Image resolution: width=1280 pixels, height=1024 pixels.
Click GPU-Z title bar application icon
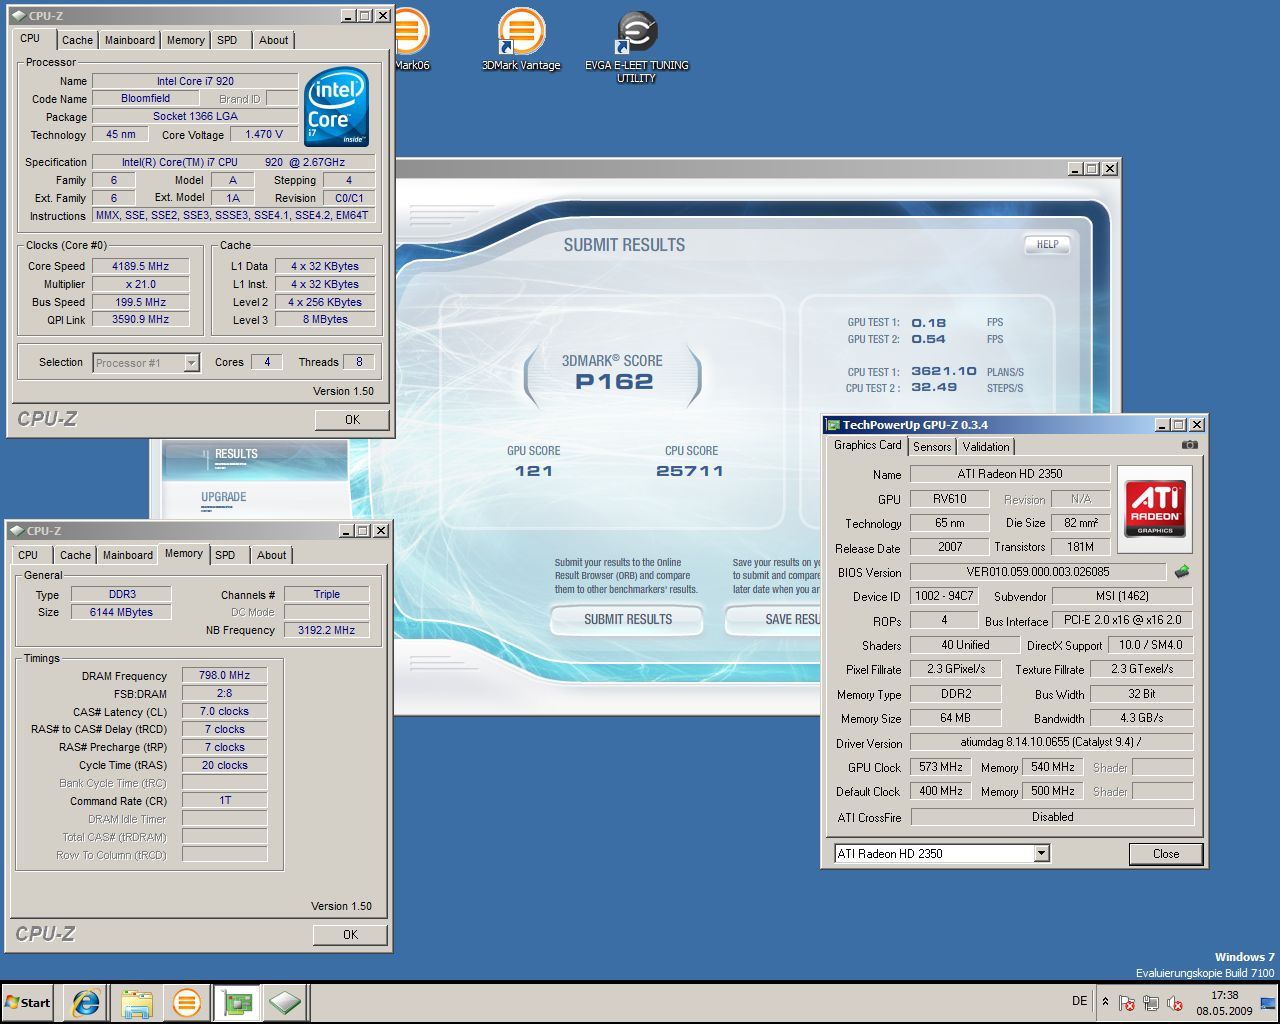833,425
